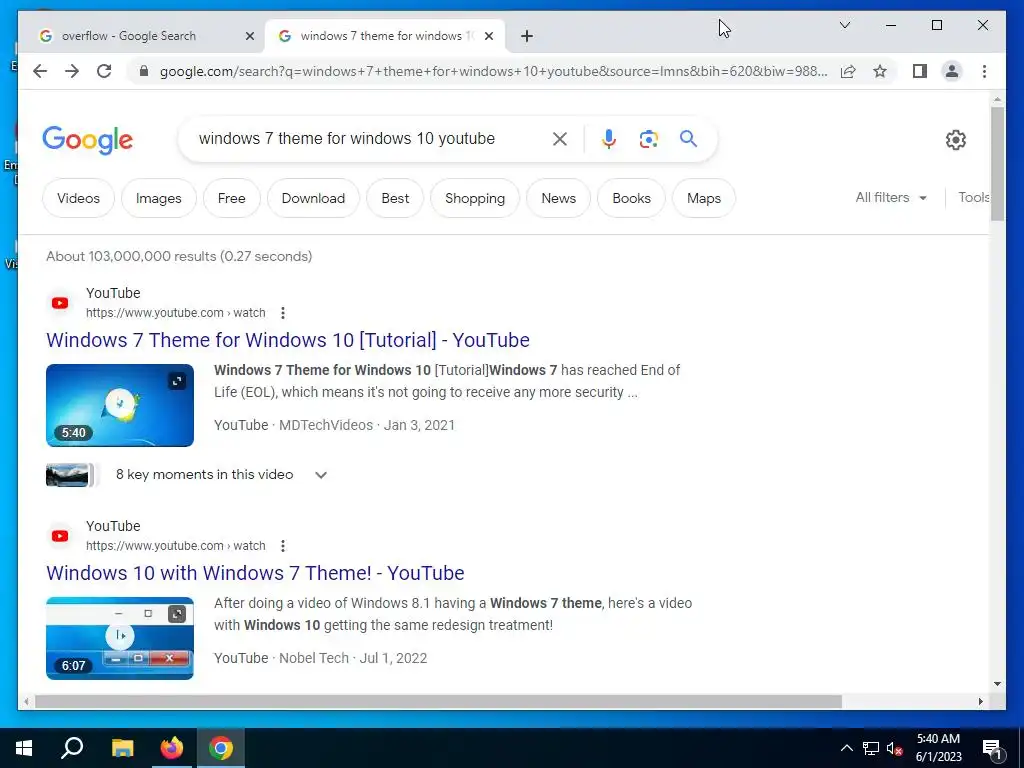1024x768 pixels.
Task: Close the windows 7 theme tab
Action: pyautogui.click(x=488, y=36)
